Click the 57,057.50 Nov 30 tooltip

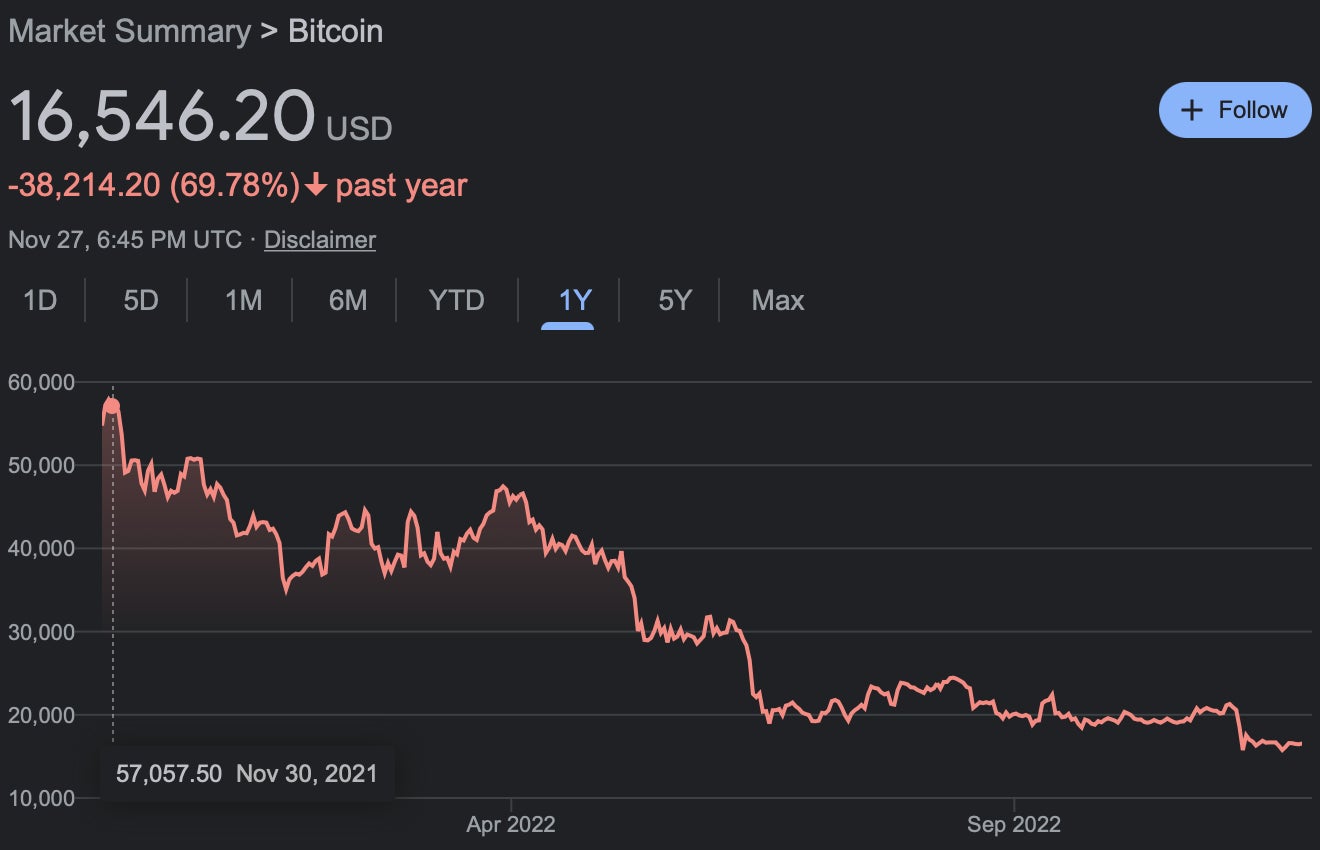[x=247, y=773]
